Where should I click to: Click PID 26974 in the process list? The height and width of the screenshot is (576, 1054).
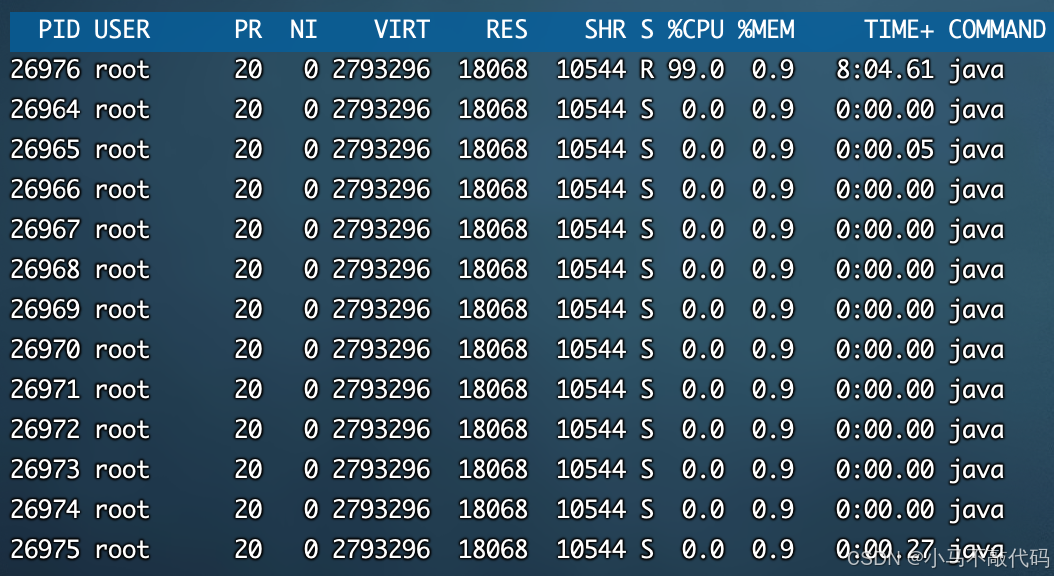coord(45,509)
